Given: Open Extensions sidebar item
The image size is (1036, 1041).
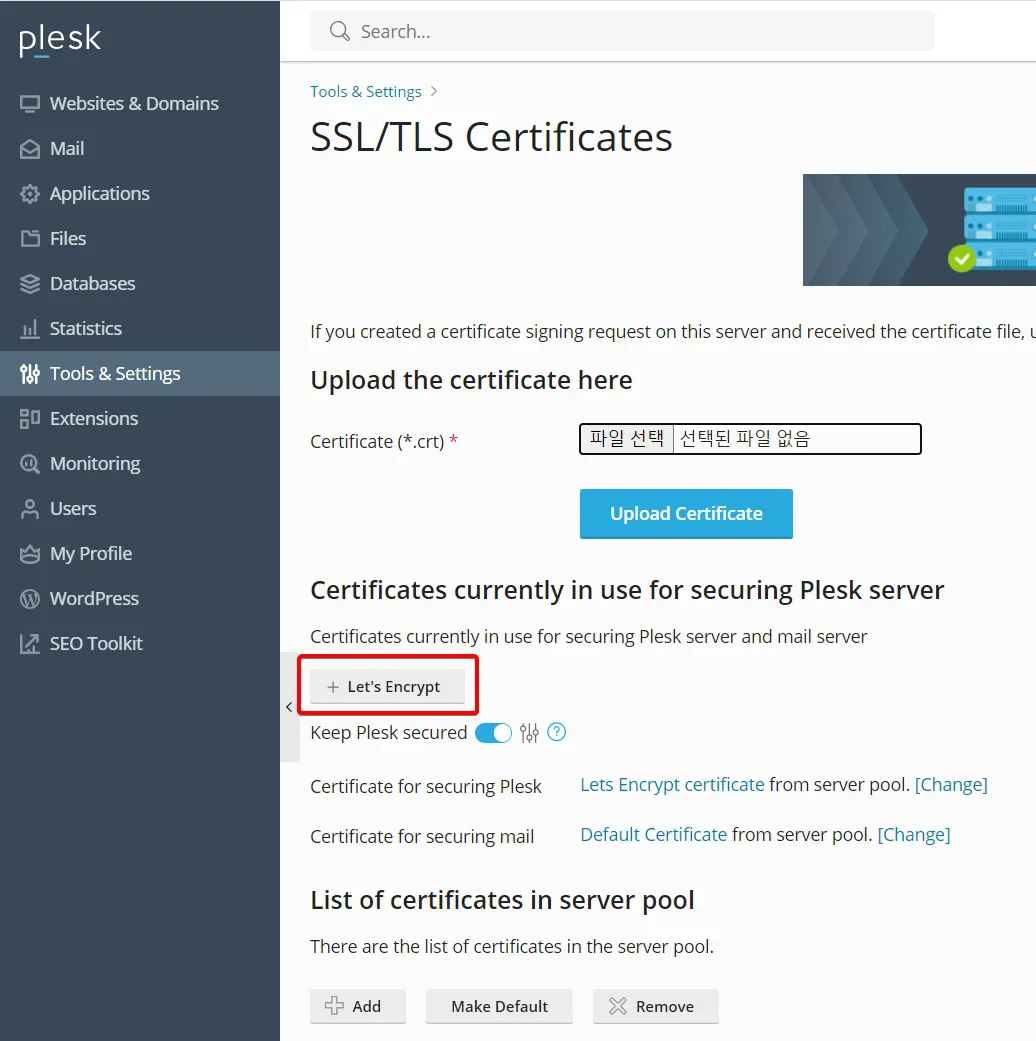Looking at the screenshot, I should [x=140, y=419].
